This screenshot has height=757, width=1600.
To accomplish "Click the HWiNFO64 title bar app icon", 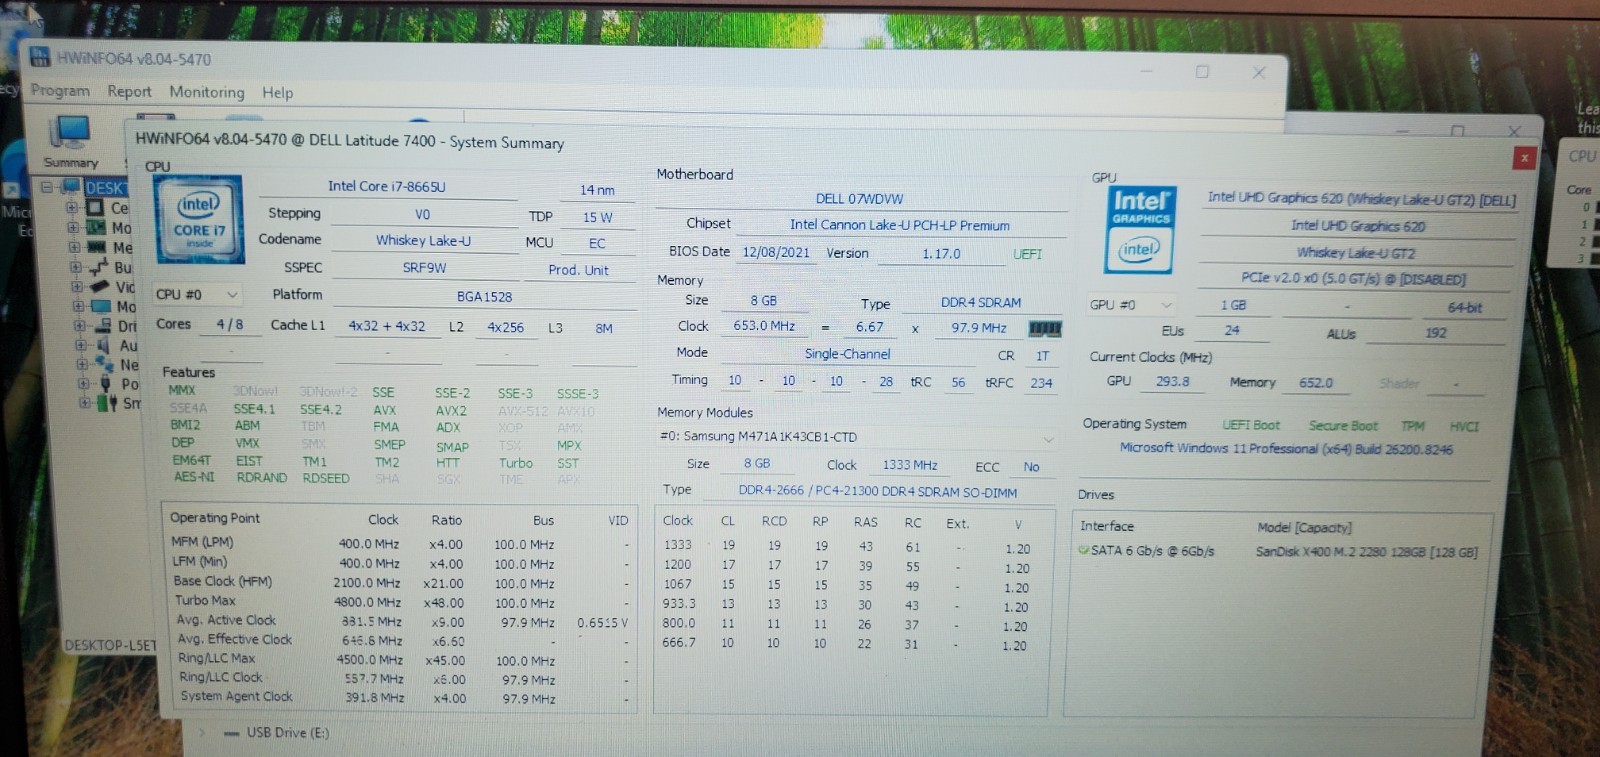I will pyautogui.click(x=40, y=57).
